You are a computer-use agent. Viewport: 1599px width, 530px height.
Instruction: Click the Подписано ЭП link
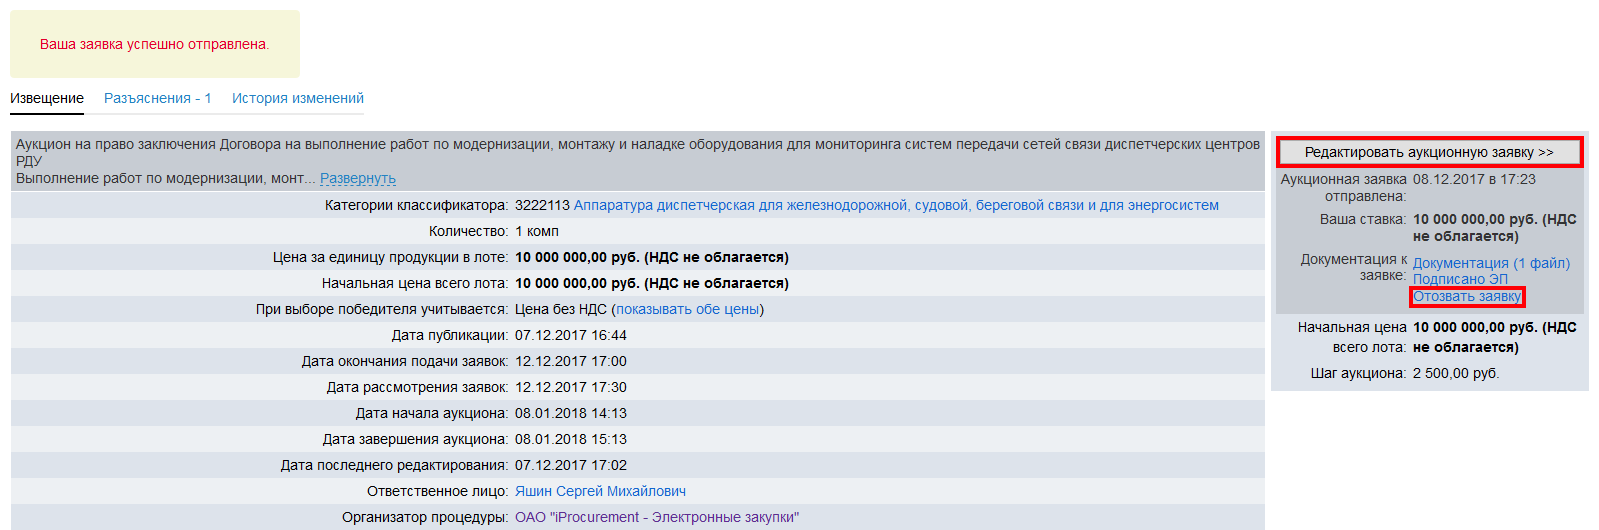(1460, 279)
